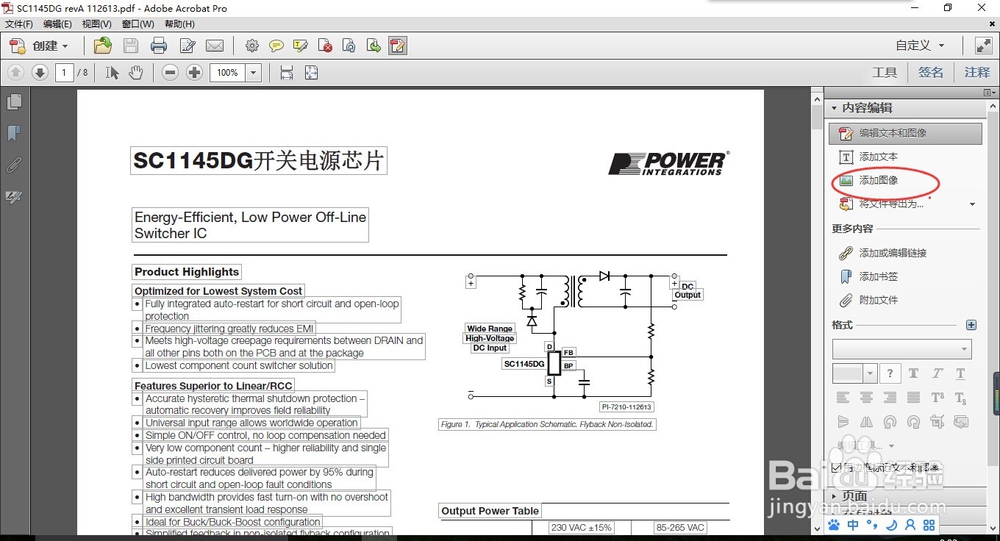Open the 文件(F) menu
Screen dimensions: 1000x541
pos(19,24)
